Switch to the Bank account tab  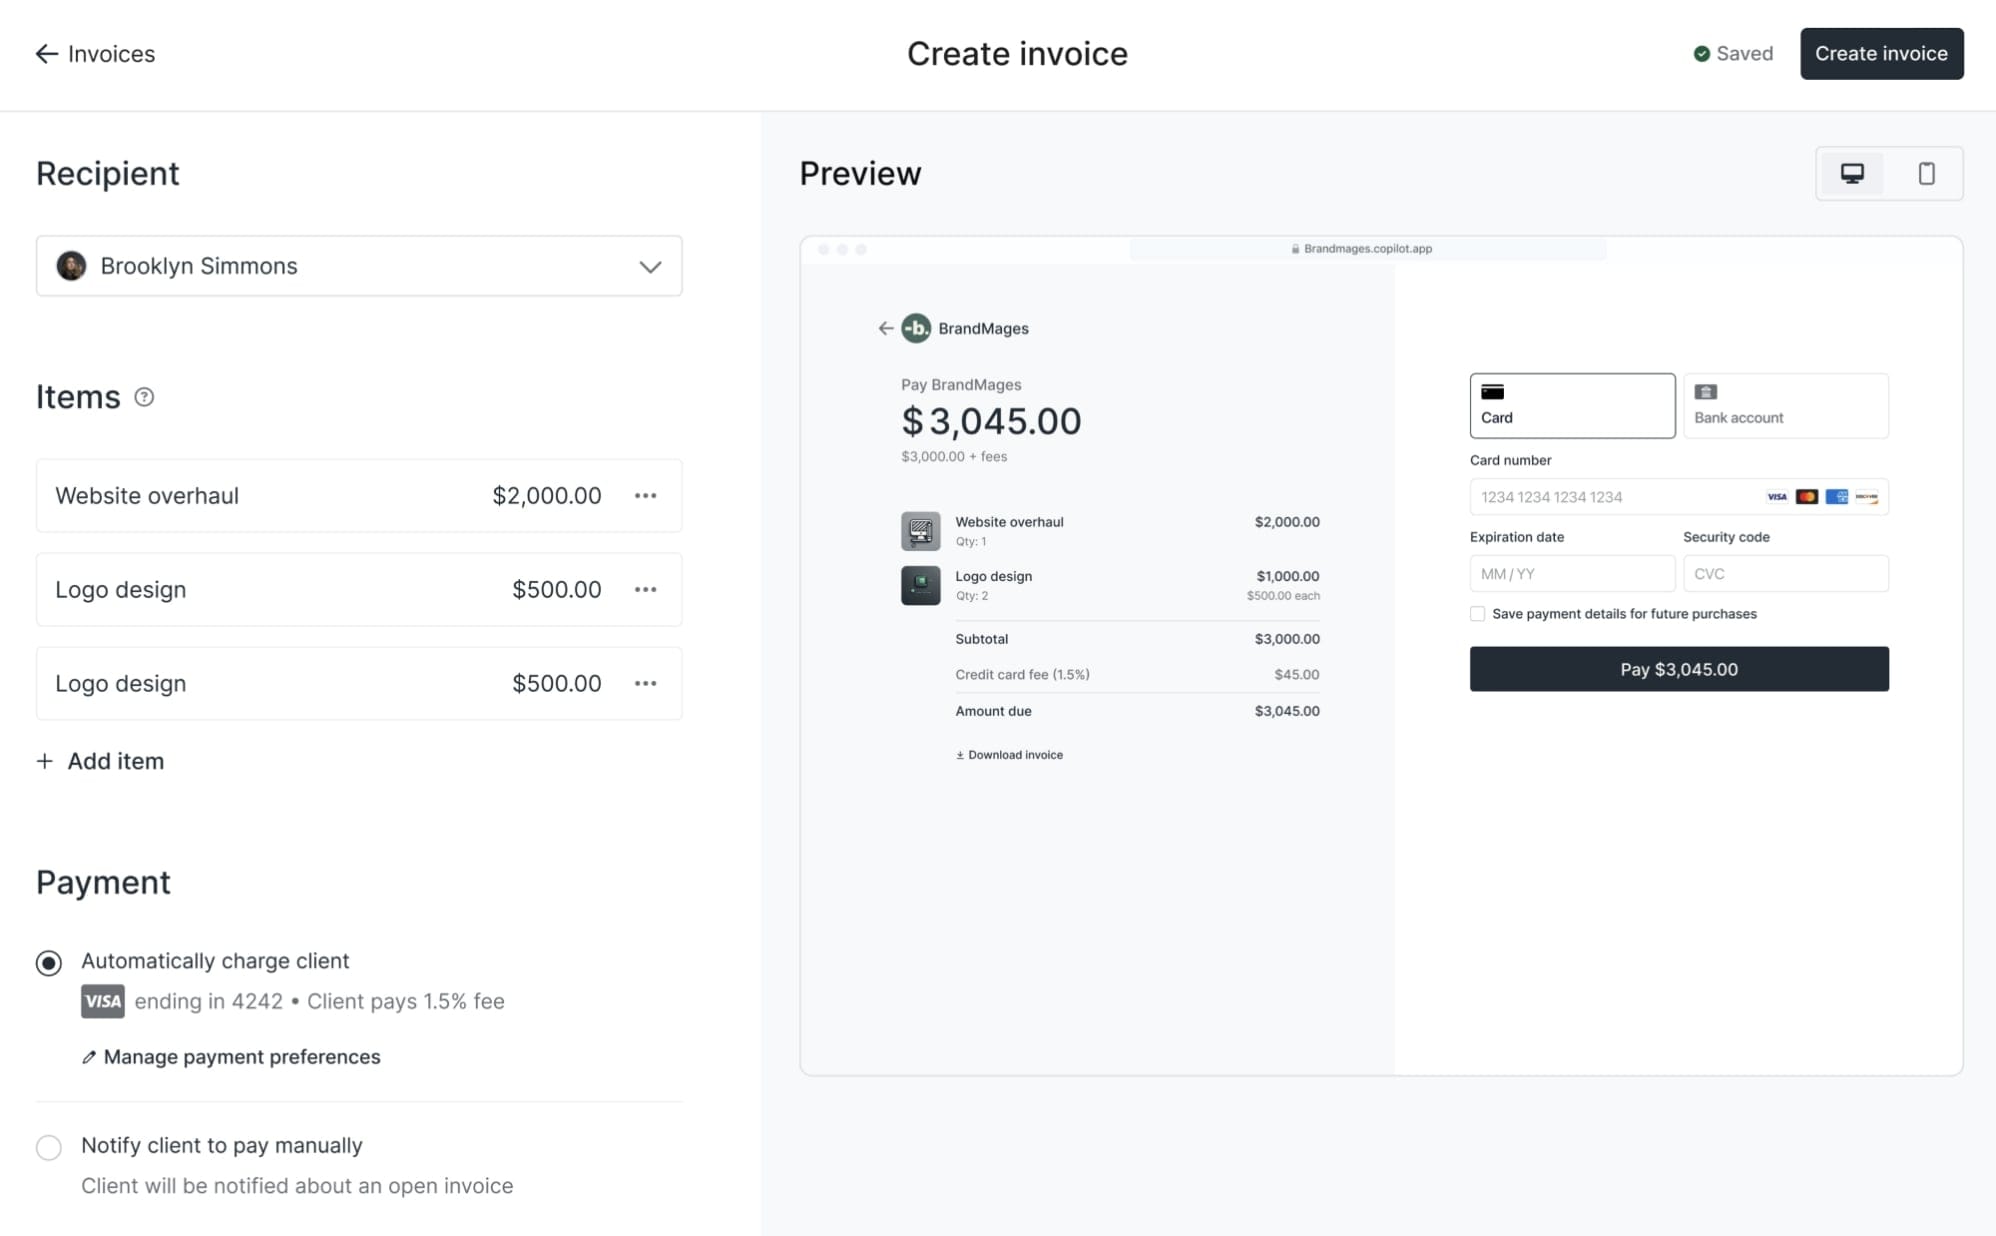(x=1786, y=405)
